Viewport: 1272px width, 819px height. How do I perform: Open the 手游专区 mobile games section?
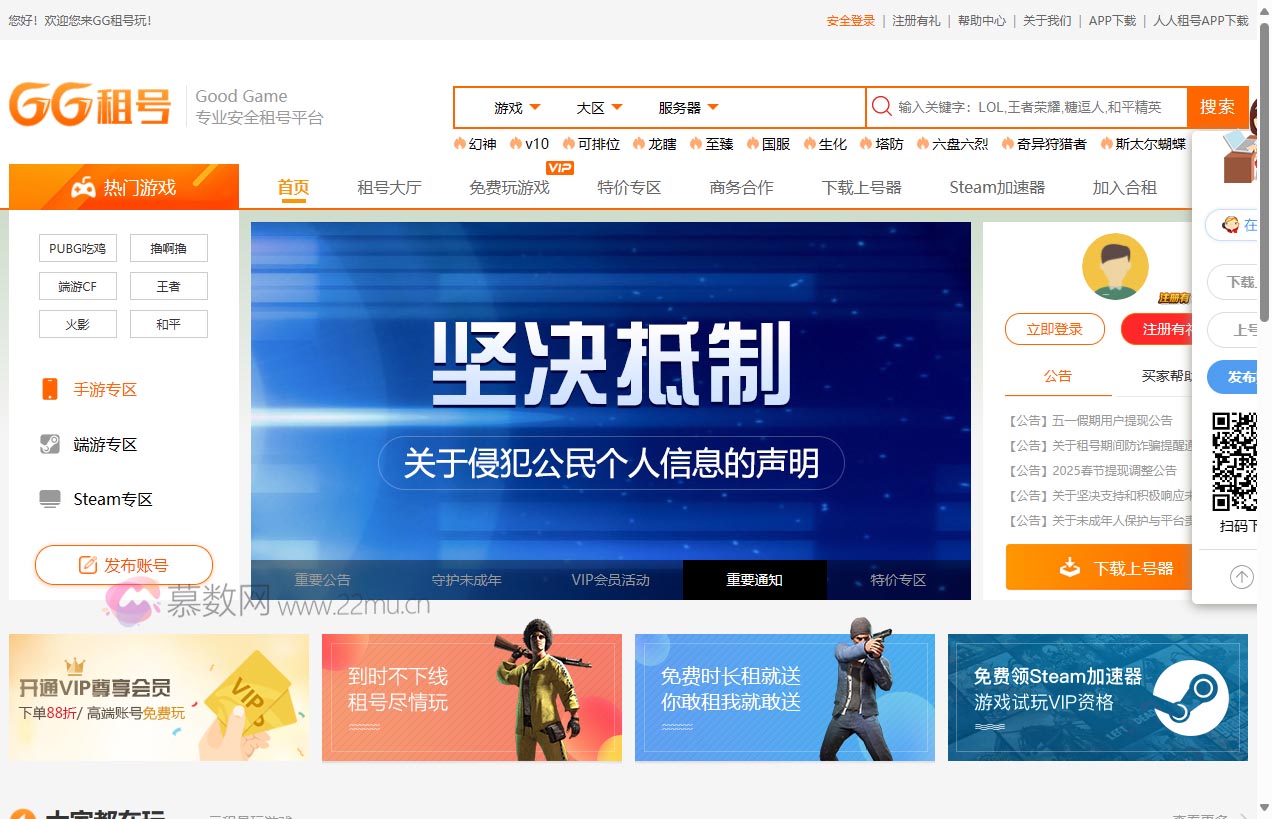pos(104,390)
